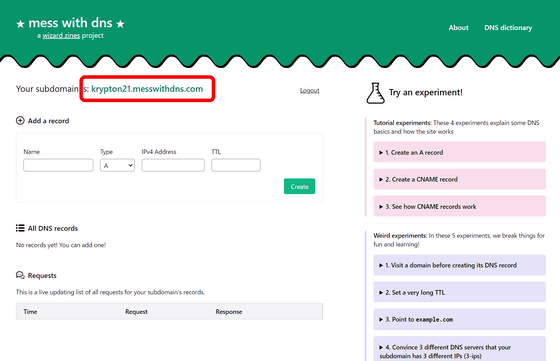Click the Tutorial experiments description text
This screenshot has height=361, width=560.
point(456,127)
